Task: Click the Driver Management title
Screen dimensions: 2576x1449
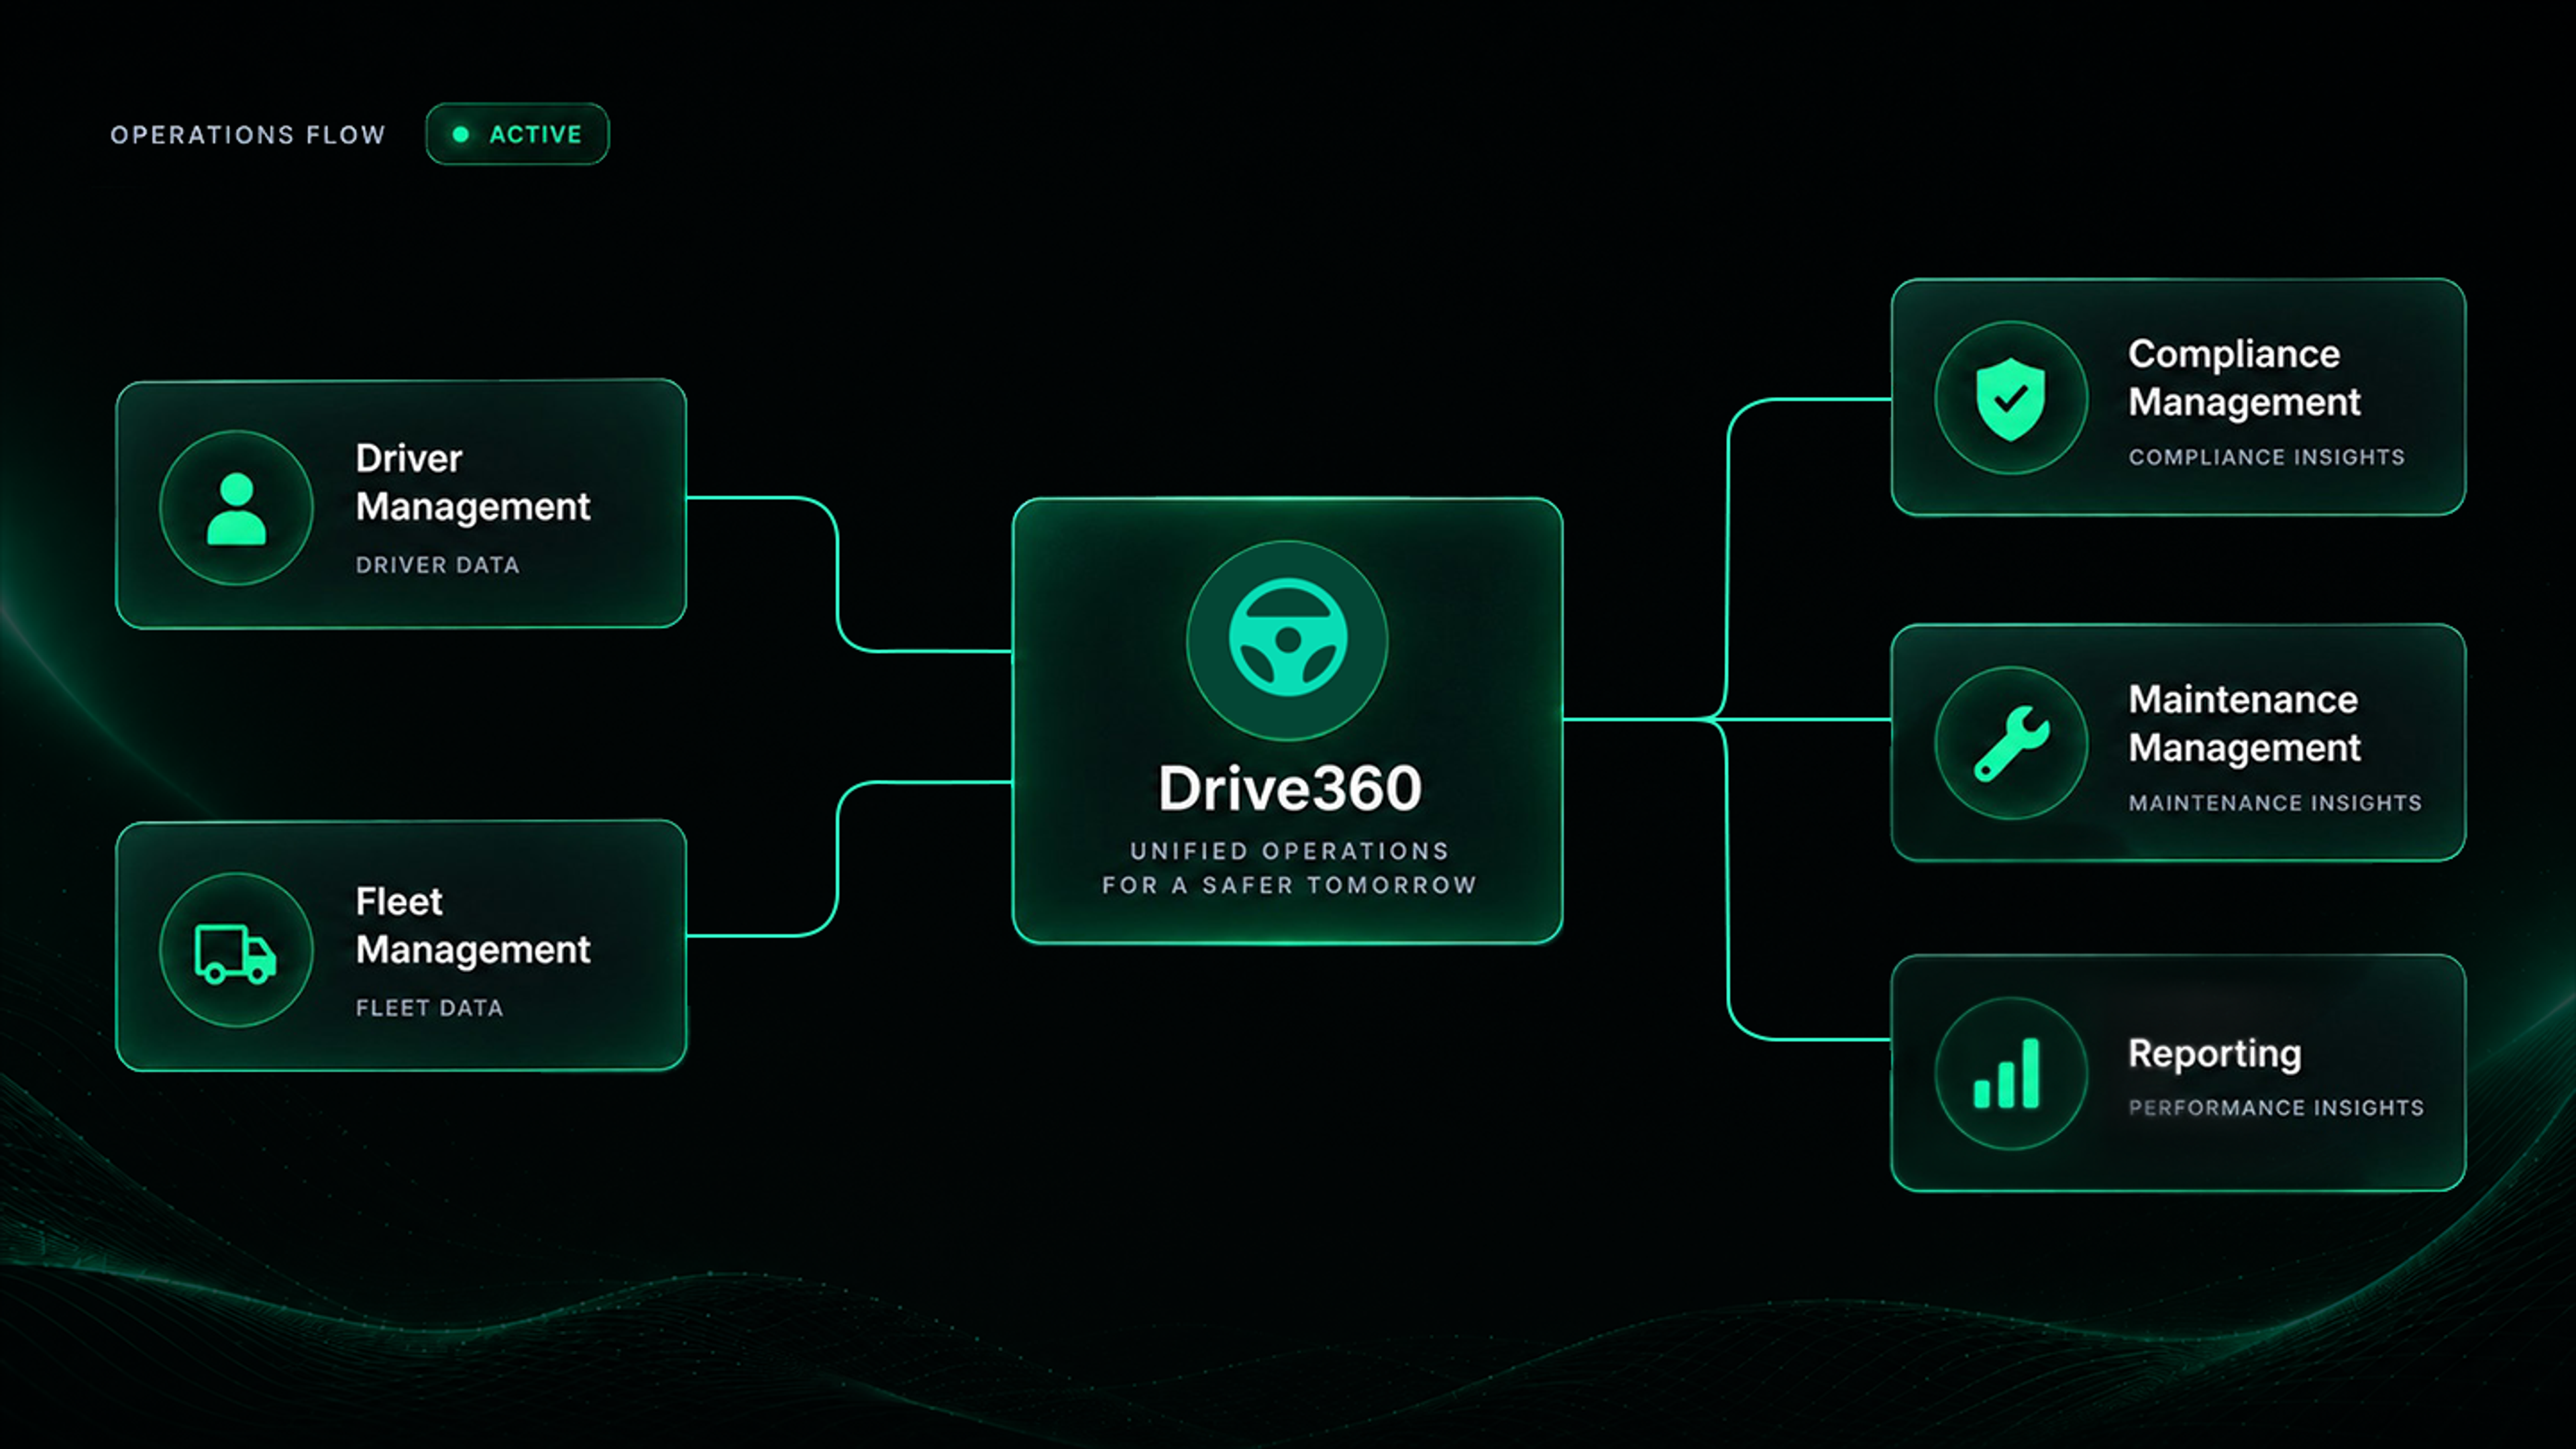Action: [473, 483]
